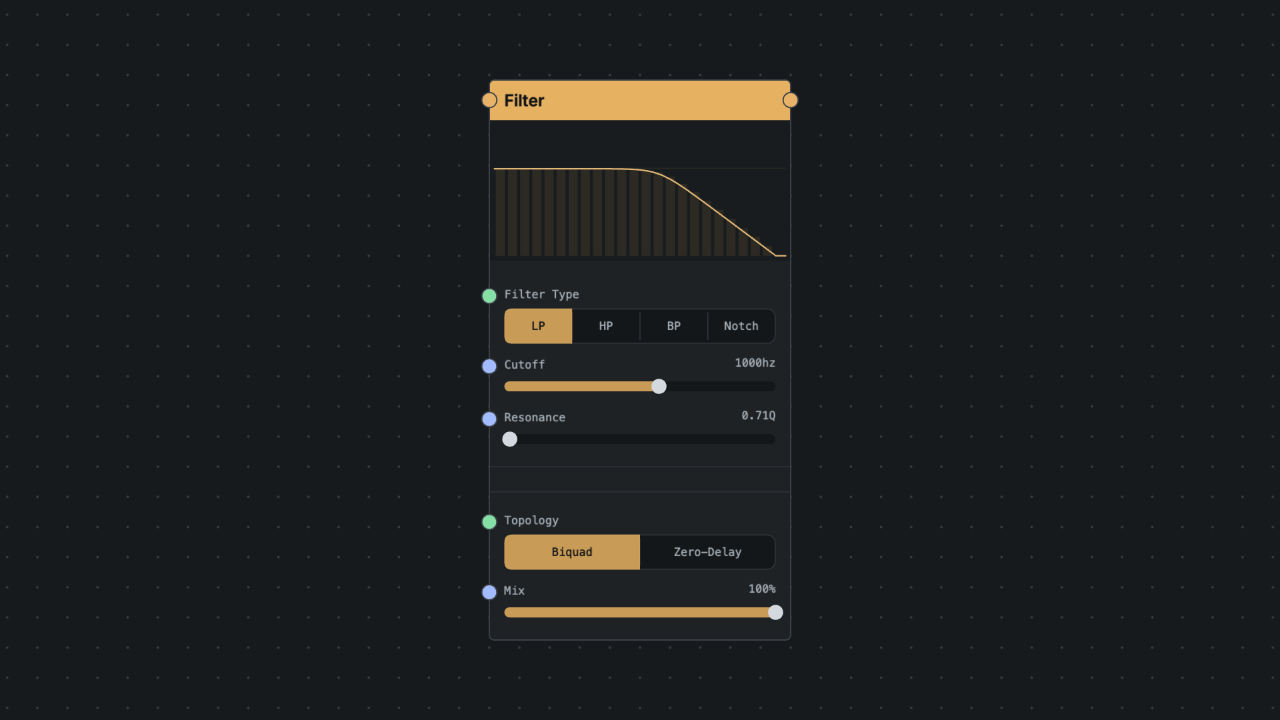Set filter type to Notch
Screen dimensions: 1280x720
(741, 326)
